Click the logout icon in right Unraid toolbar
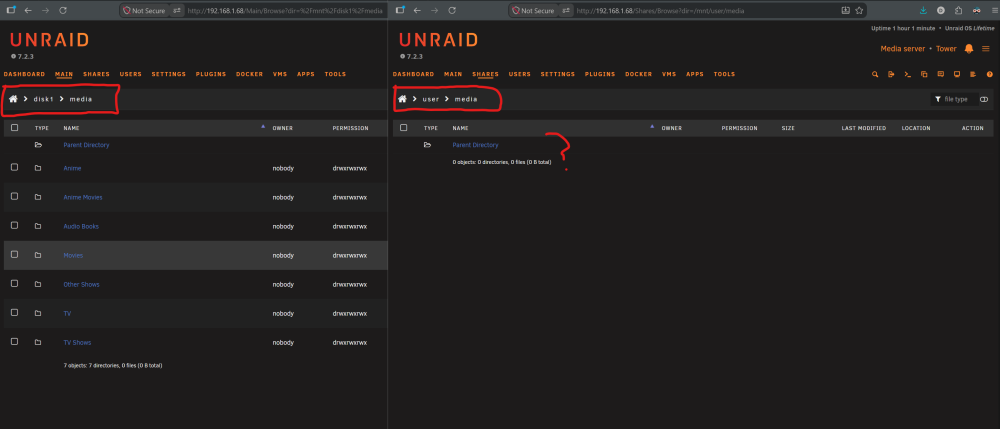Screen dimensions: 1000x429 point(891,75)
